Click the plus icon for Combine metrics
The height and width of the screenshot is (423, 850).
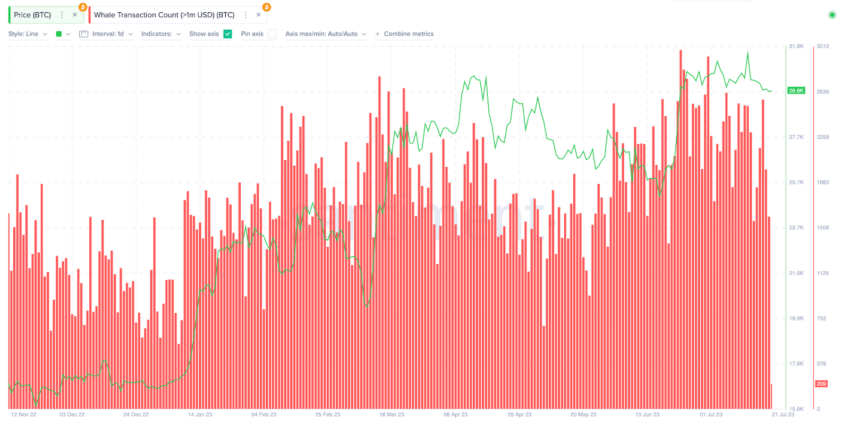[x=377, y=34]
